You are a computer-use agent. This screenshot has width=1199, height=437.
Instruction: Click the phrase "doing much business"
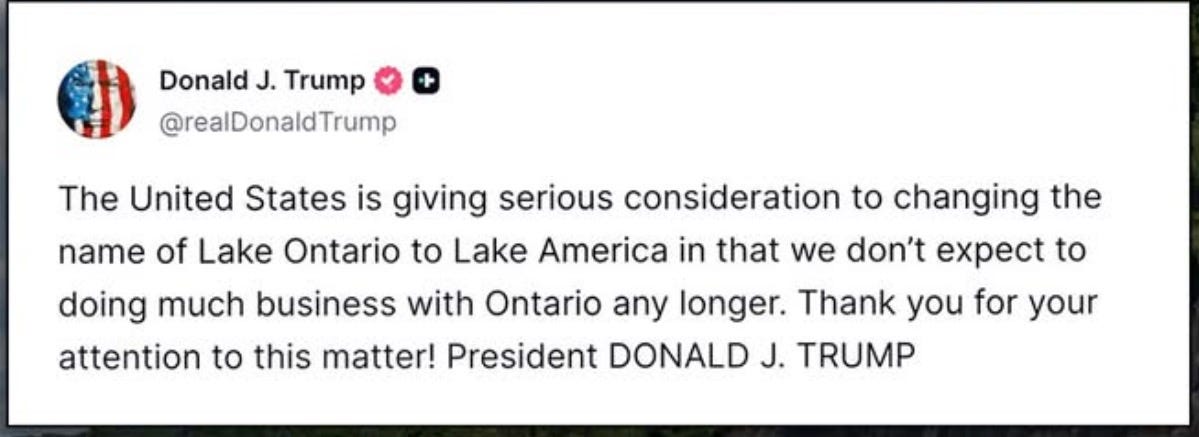click(226, 305)
